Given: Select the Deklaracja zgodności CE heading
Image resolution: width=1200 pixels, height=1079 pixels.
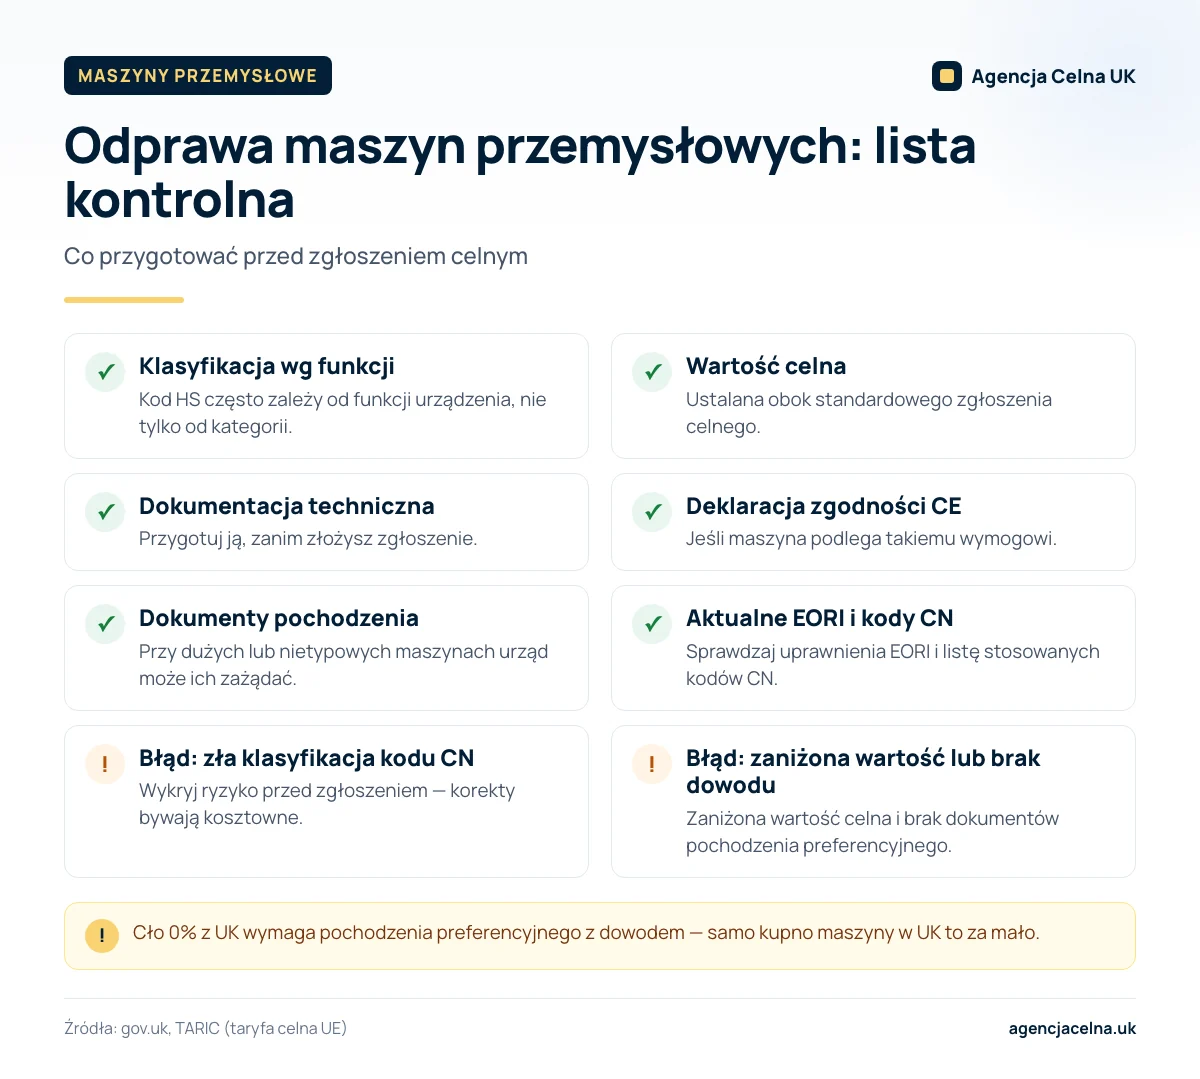Looking at the screenshot, I should [824, 506].
